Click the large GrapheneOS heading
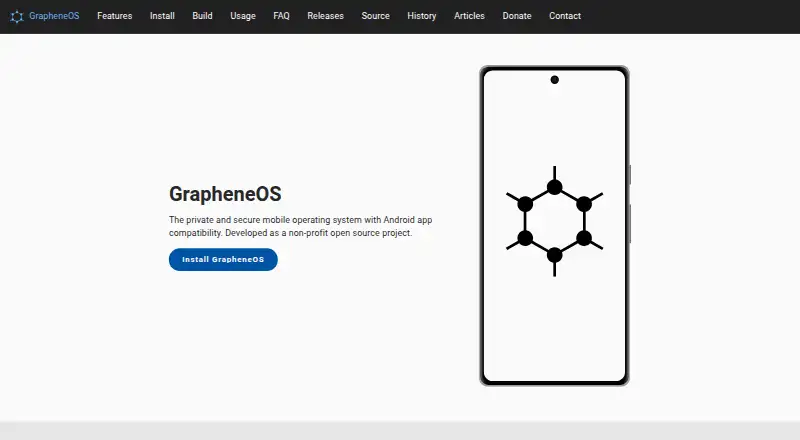Image resolution: width=800 pixels, height=440 pixels. 225,194
